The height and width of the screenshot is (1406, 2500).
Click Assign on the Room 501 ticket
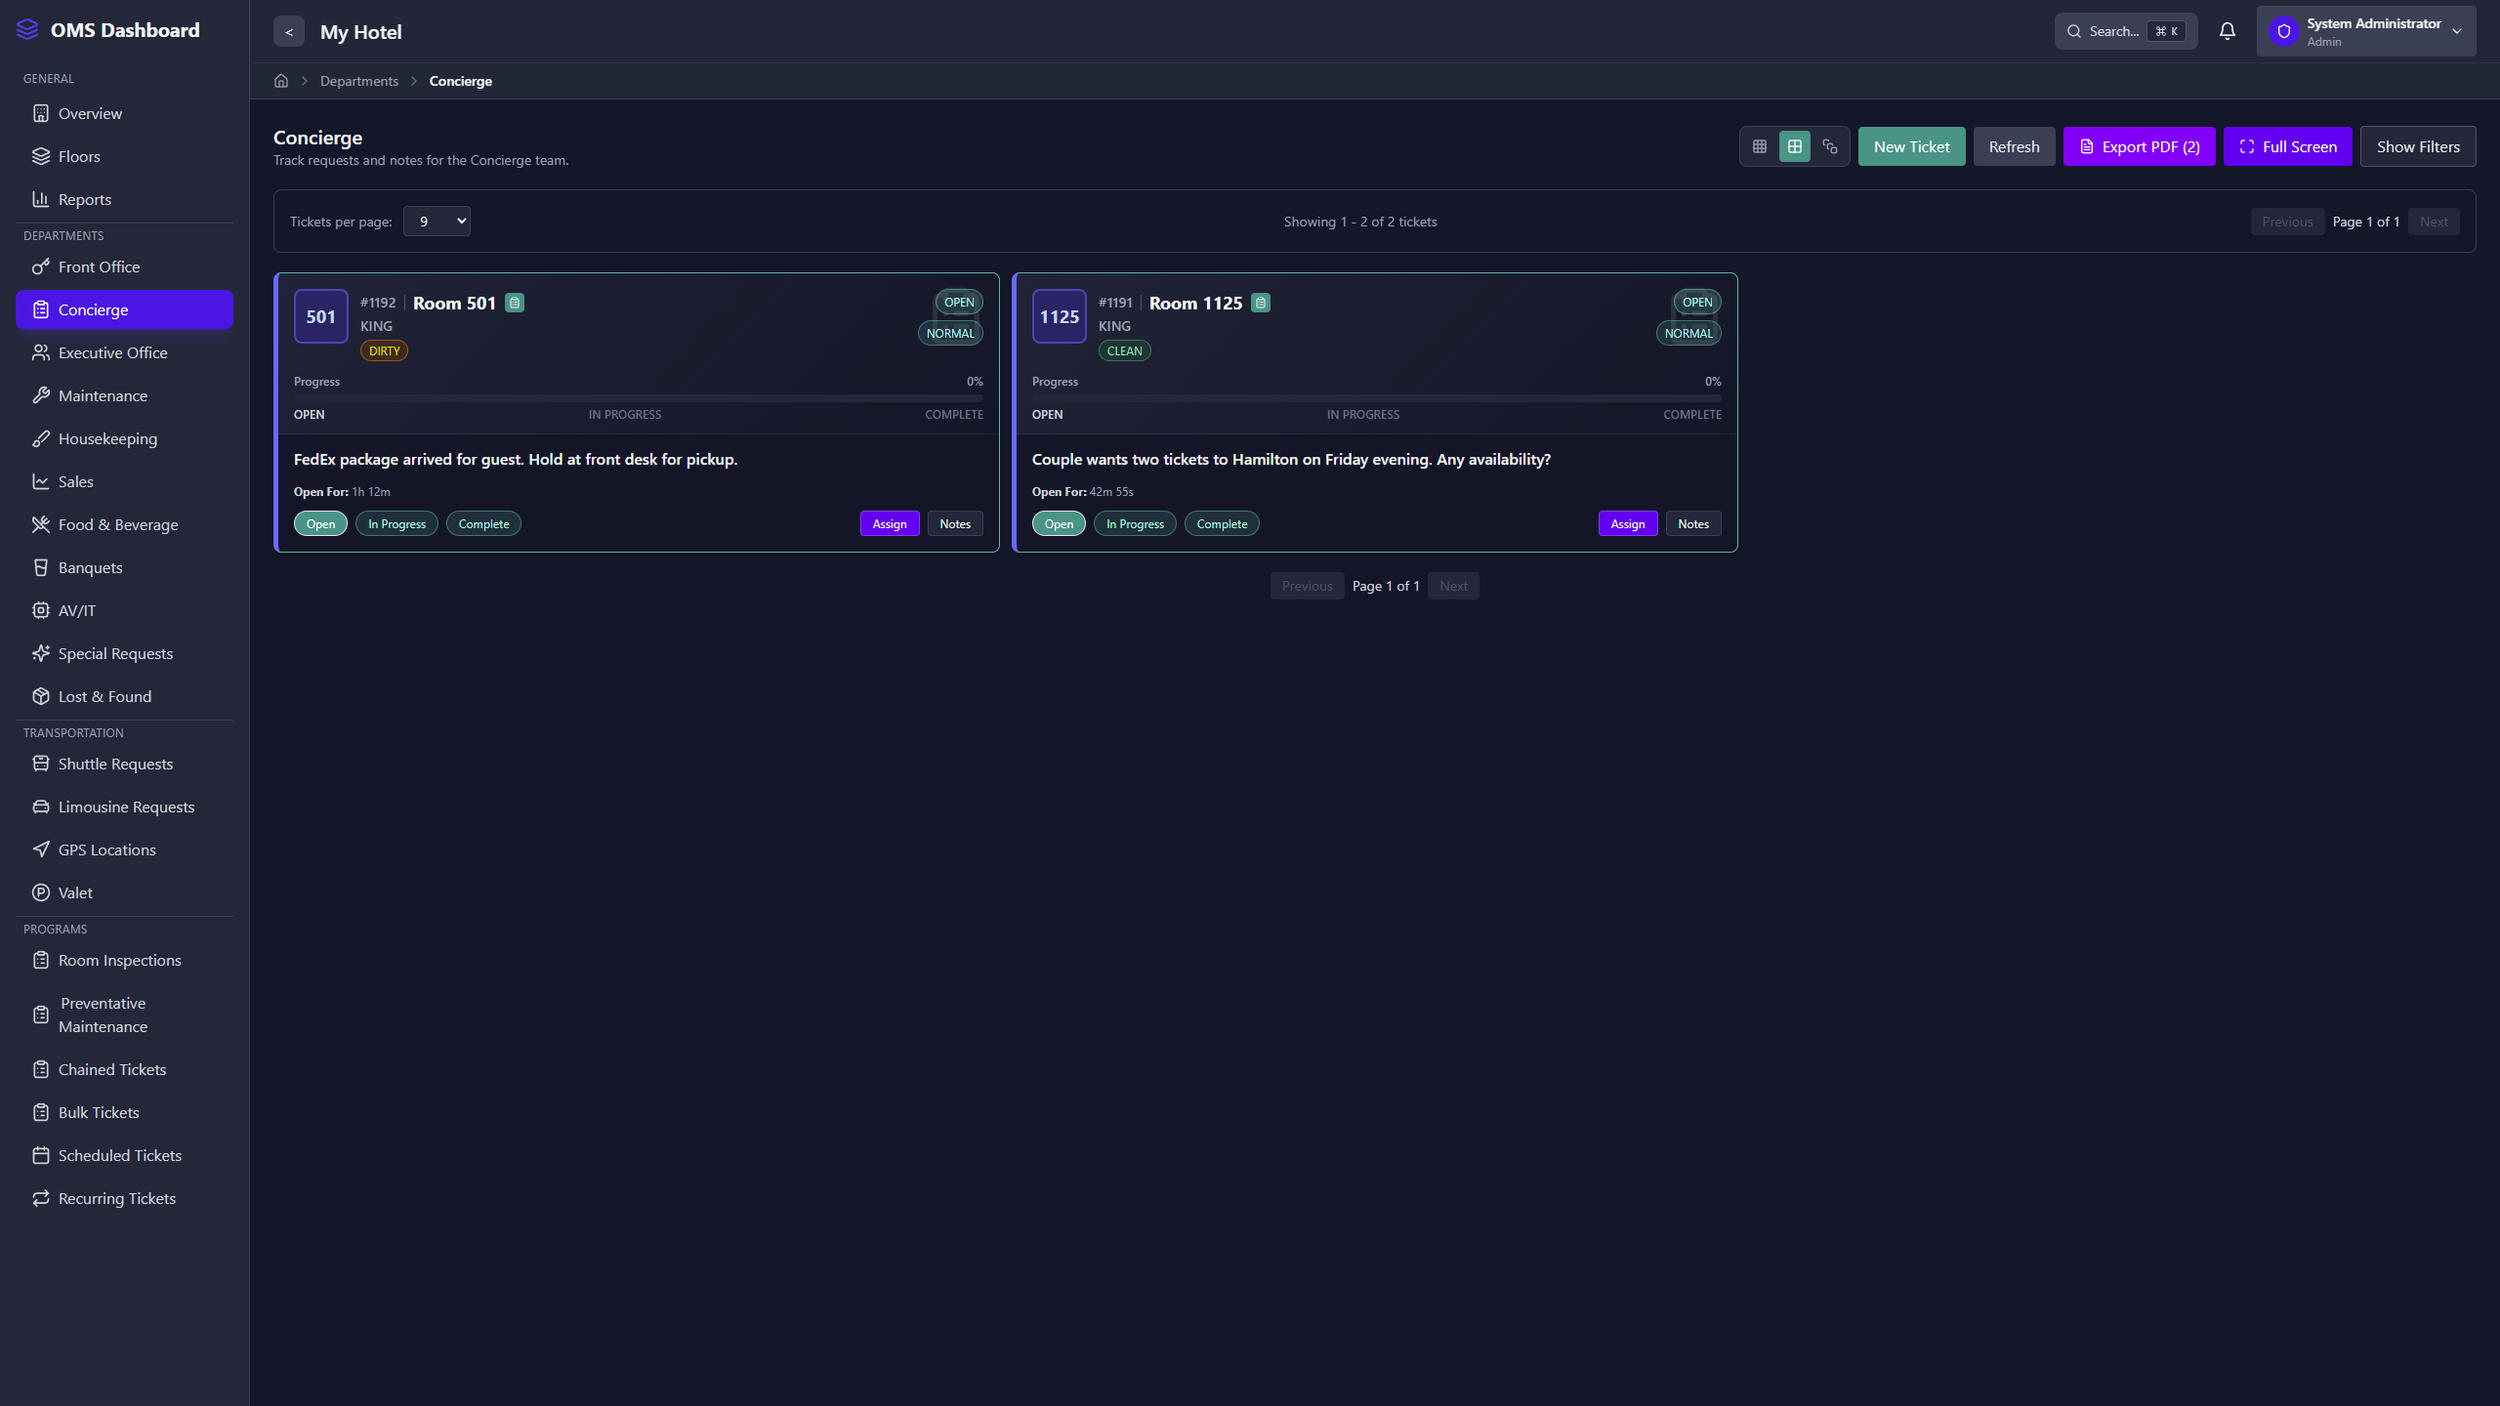[889, 524]
